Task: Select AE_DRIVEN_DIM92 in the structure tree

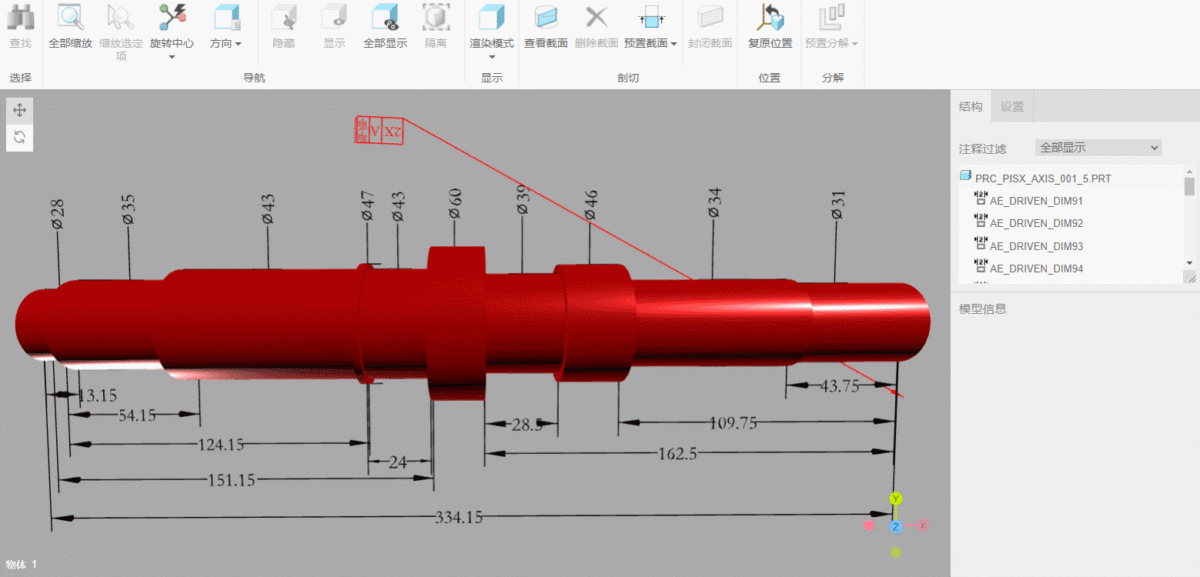Action: point(1037,223)
